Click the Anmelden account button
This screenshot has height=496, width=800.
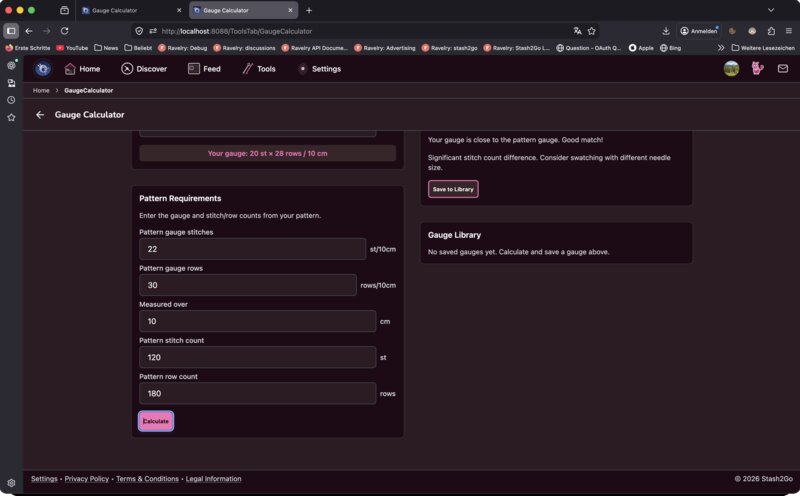[x=698, y=31]
